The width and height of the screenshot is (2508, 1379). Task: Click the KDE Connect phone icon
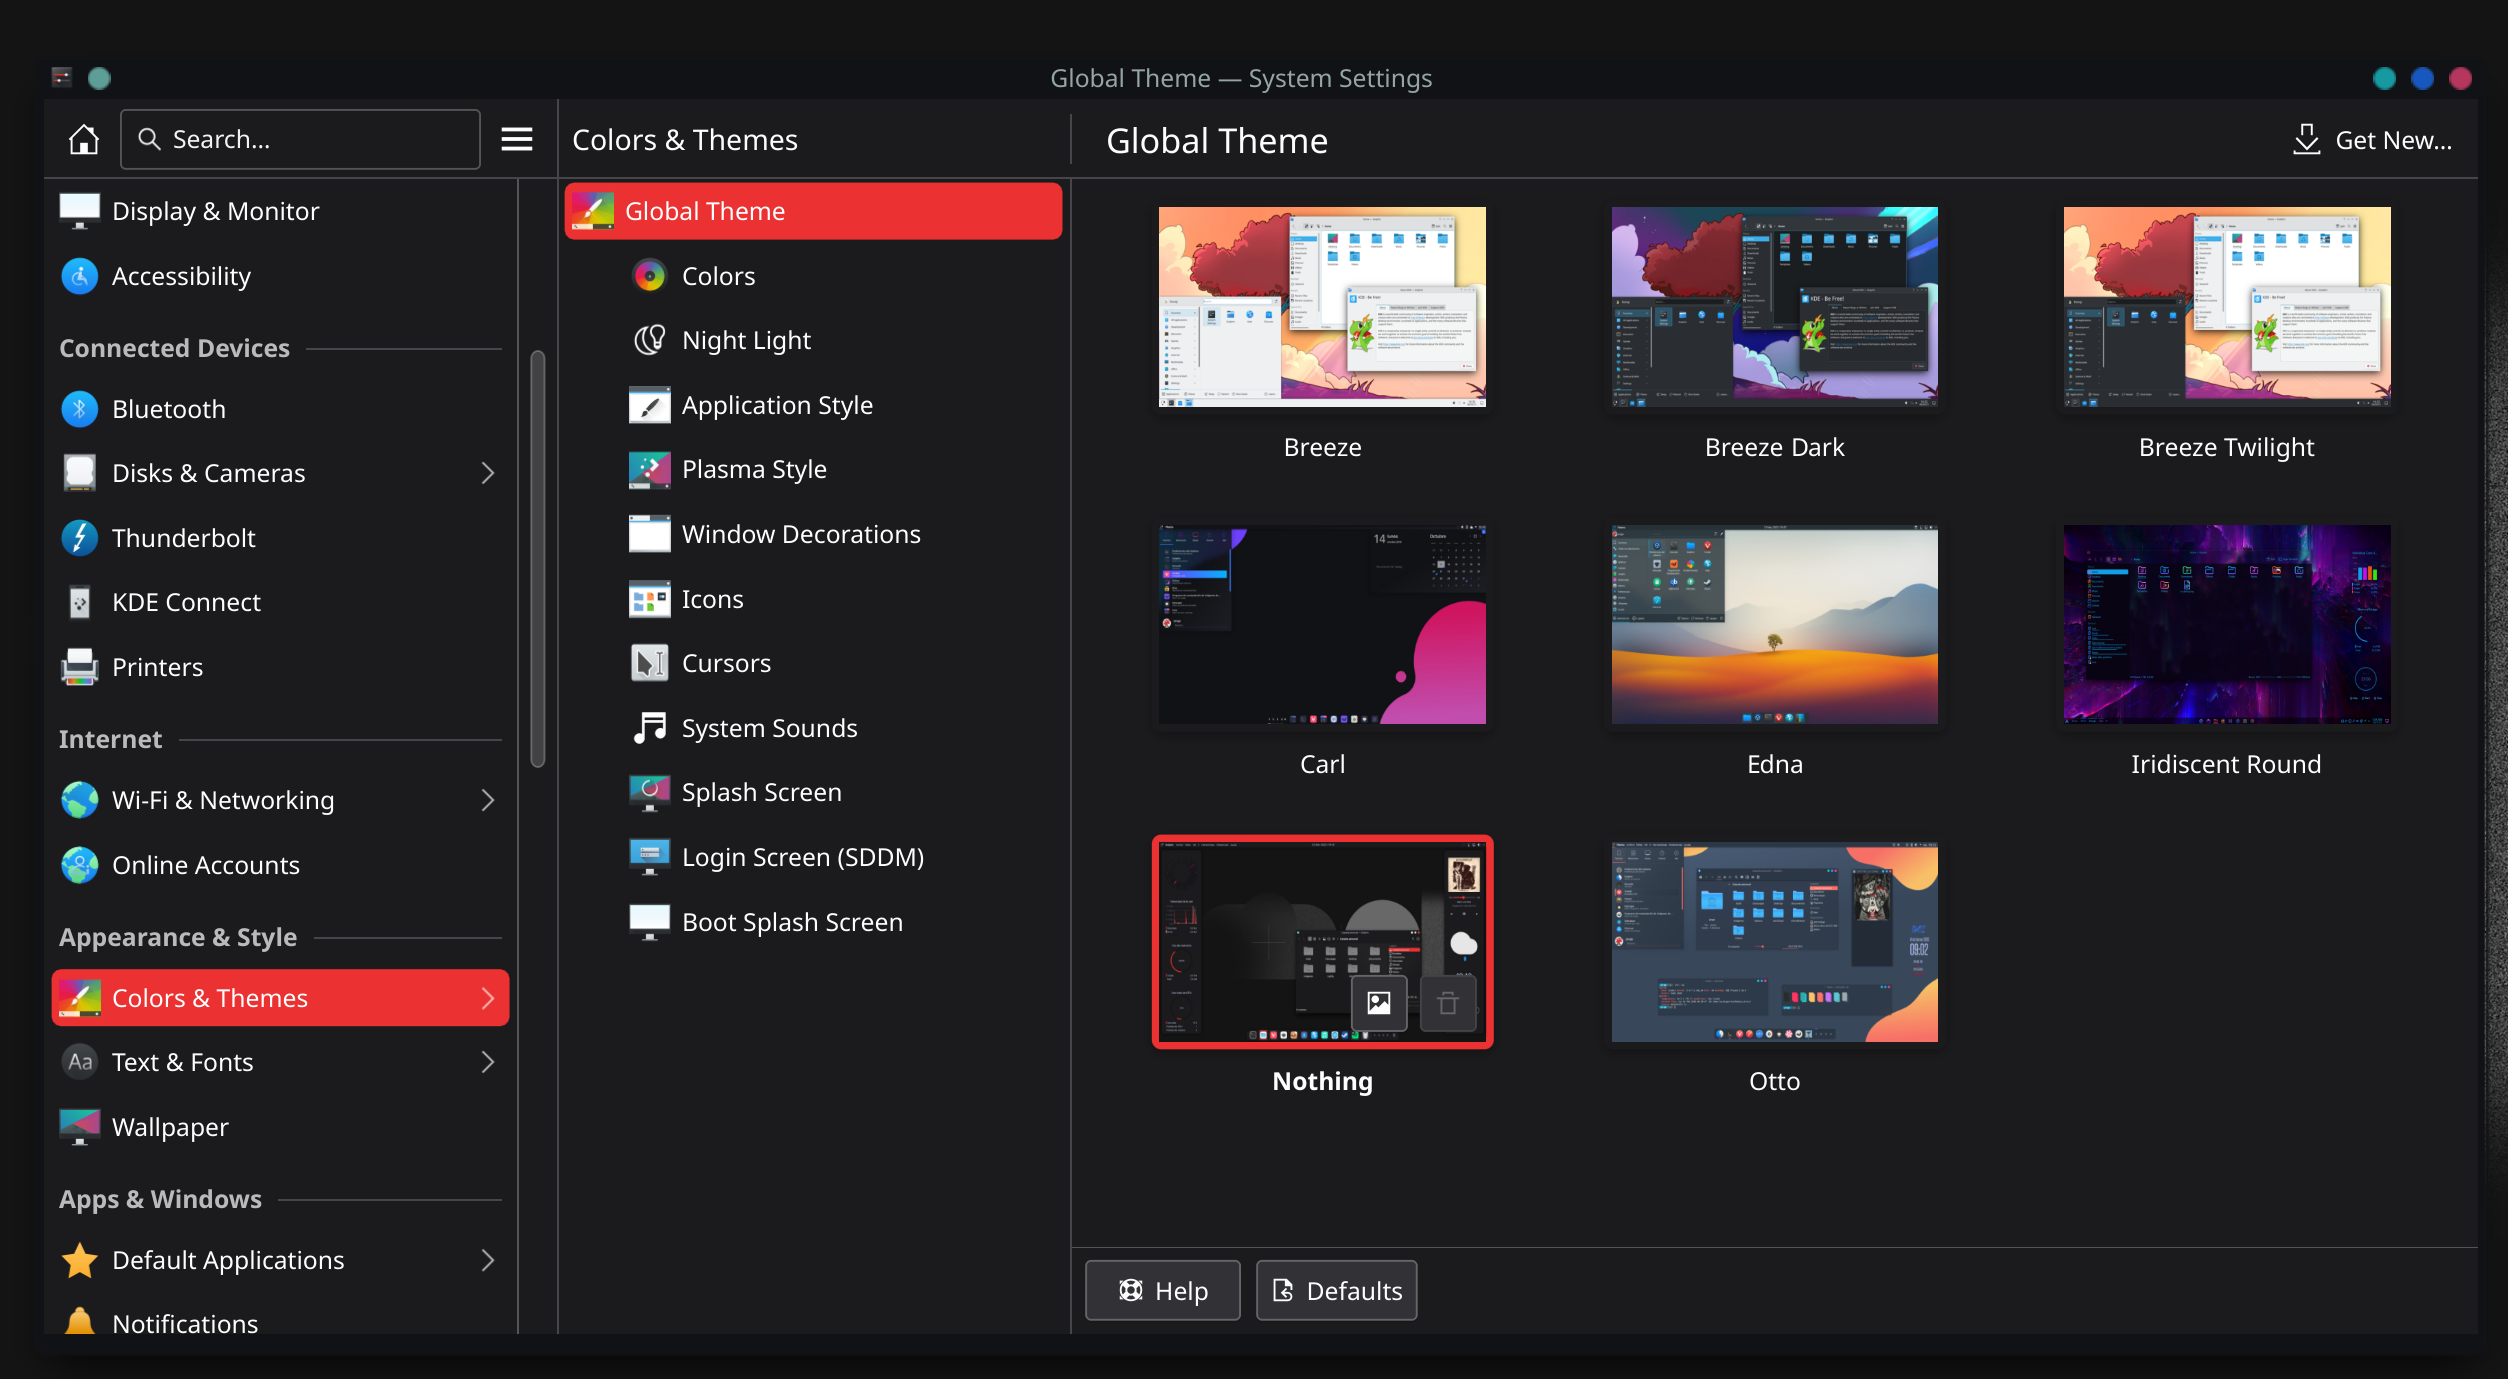pos(80,602)
